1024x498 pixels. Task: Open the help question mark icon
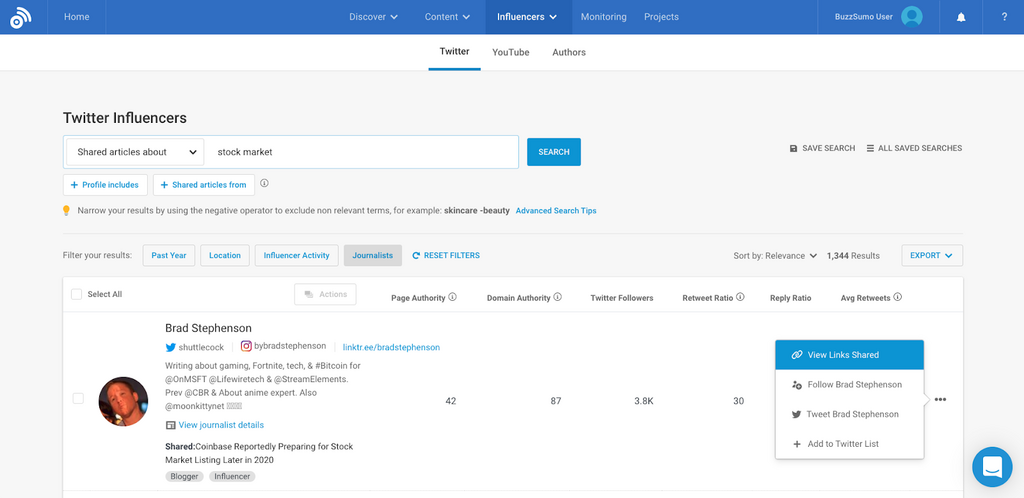[x=1003, y=17]
